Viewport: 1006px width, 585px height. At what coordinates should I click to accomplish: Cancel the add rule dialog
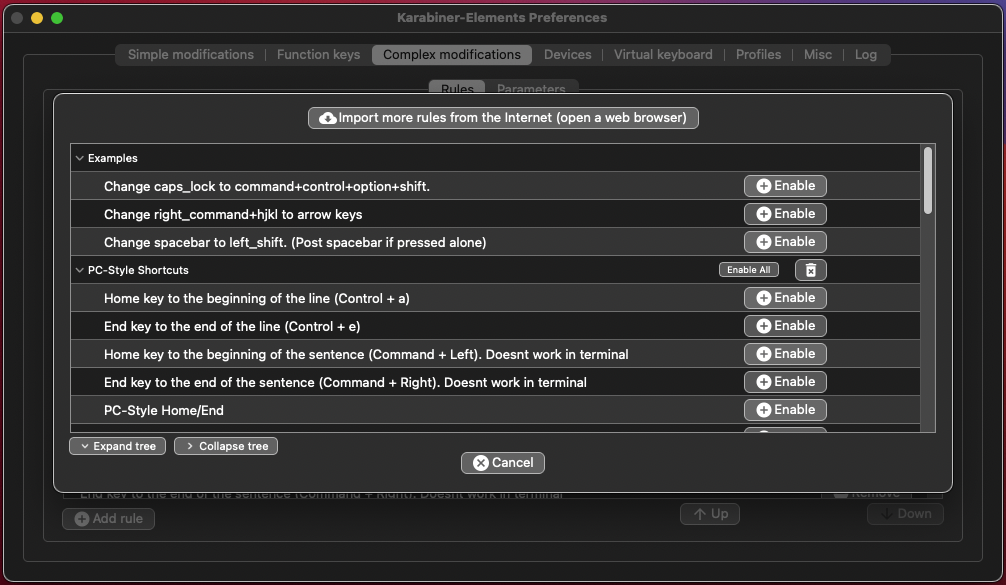[503, 462]
